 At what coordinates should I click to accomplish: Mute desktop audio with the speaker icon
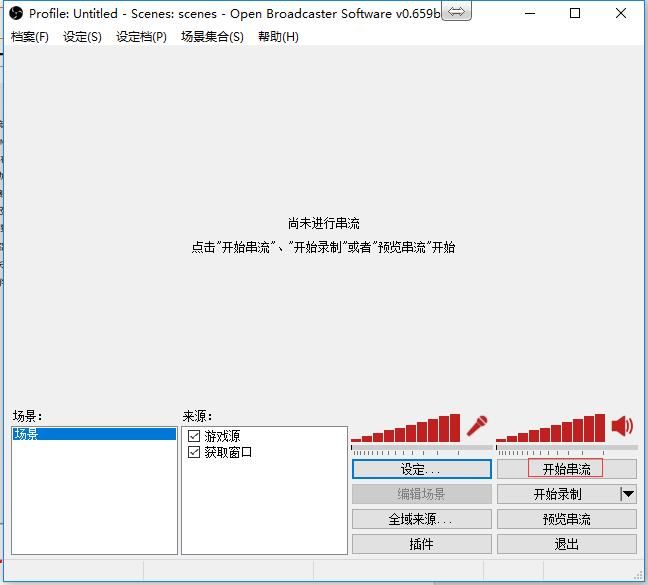click(x=622, y=426)
